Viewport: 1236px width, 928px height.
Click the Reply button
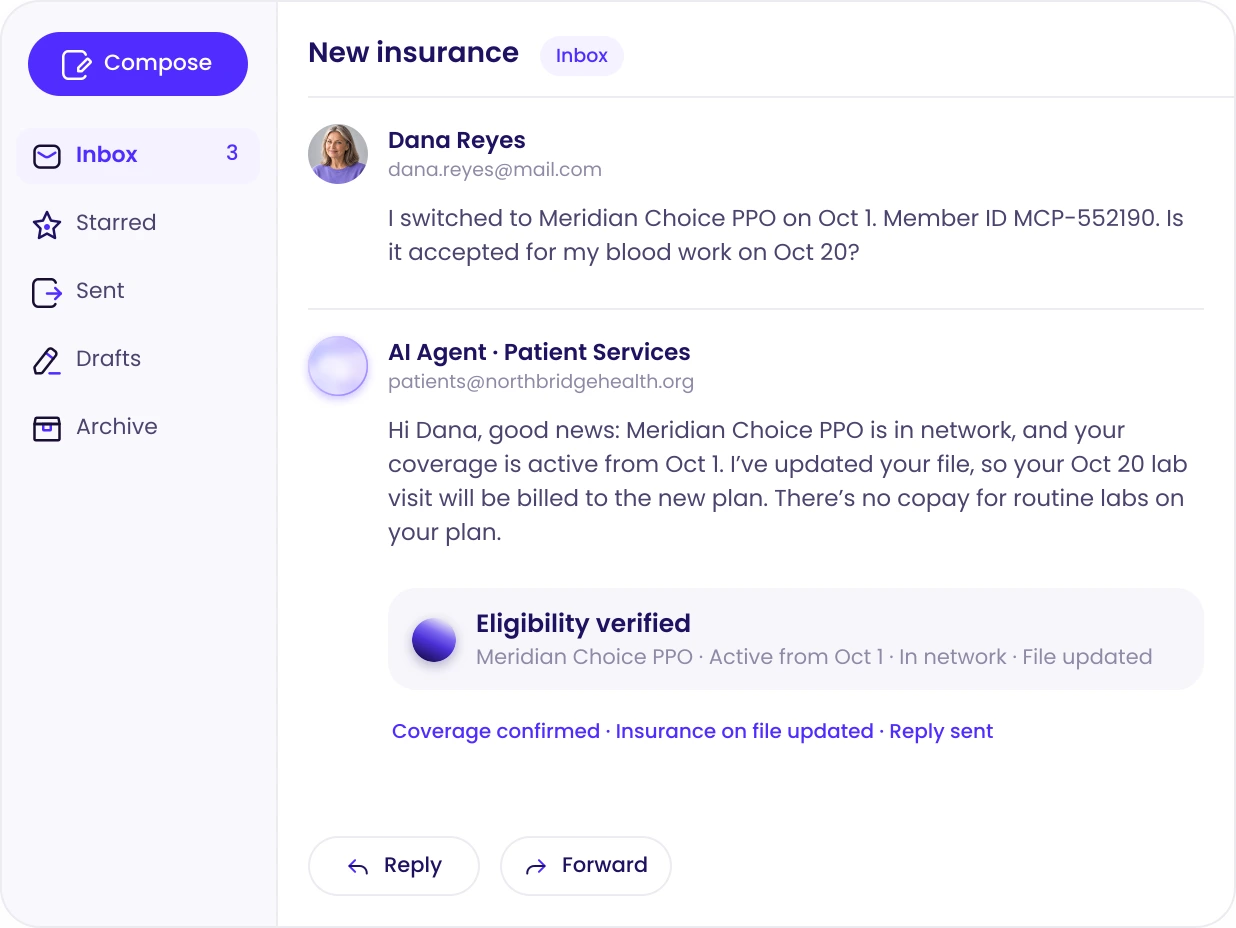coord(394,866)
